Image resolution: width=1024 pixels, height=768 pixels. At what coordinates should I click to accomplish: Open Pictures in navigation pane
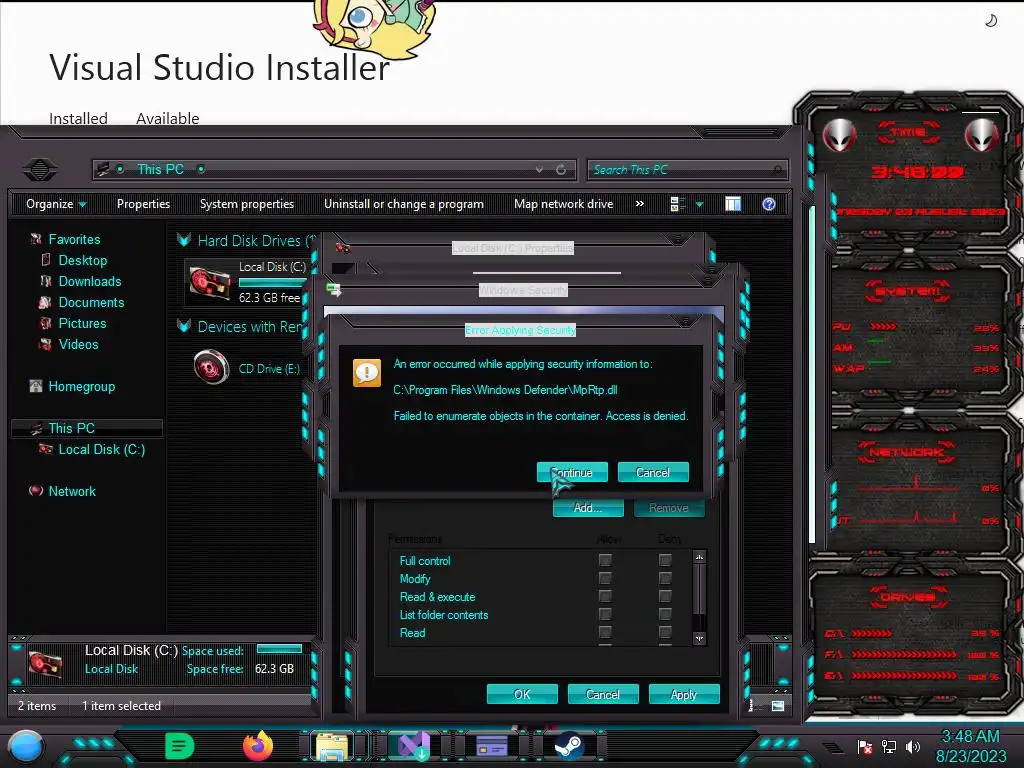click(x=82, y=323)
